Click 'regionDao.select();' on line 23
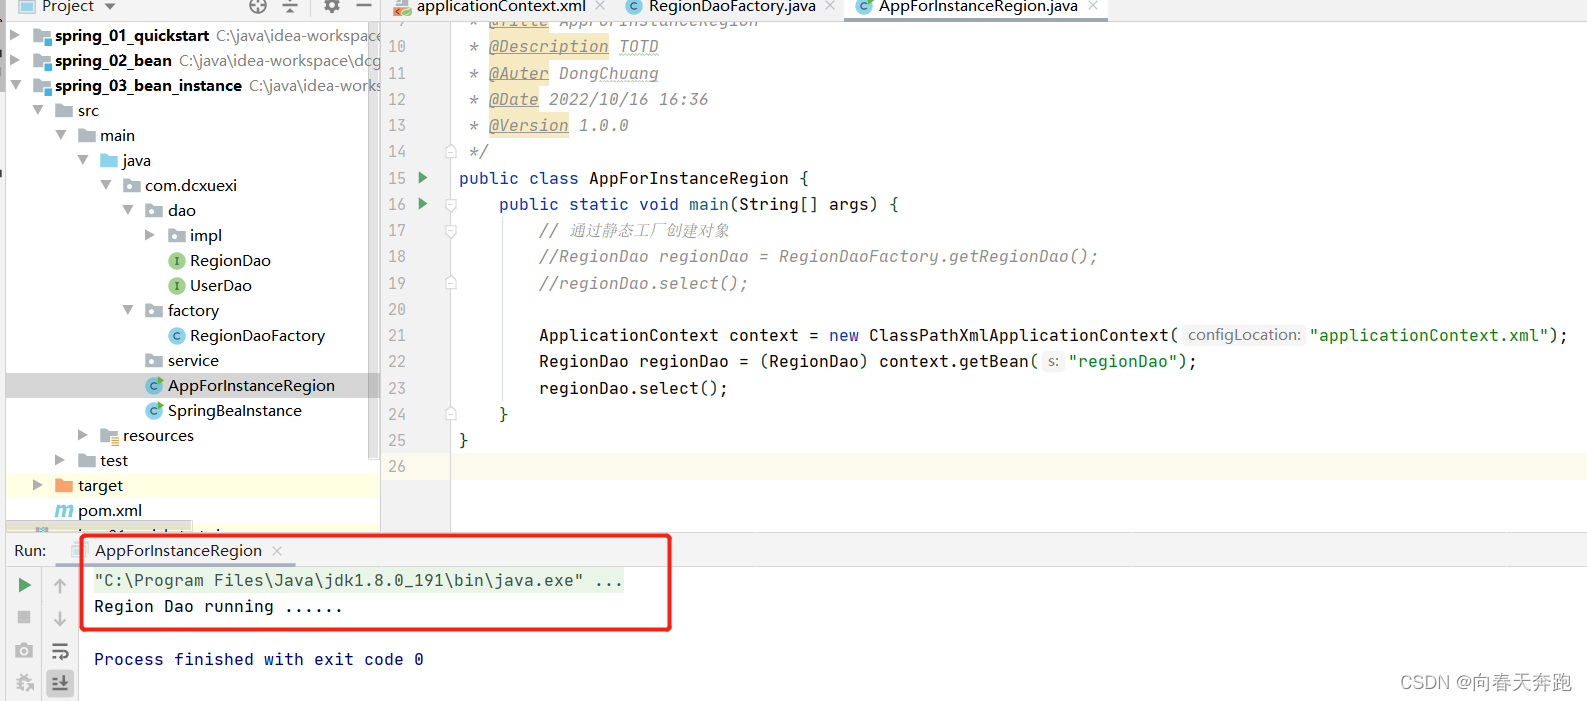1587x701 pixels. coord(634,388)
